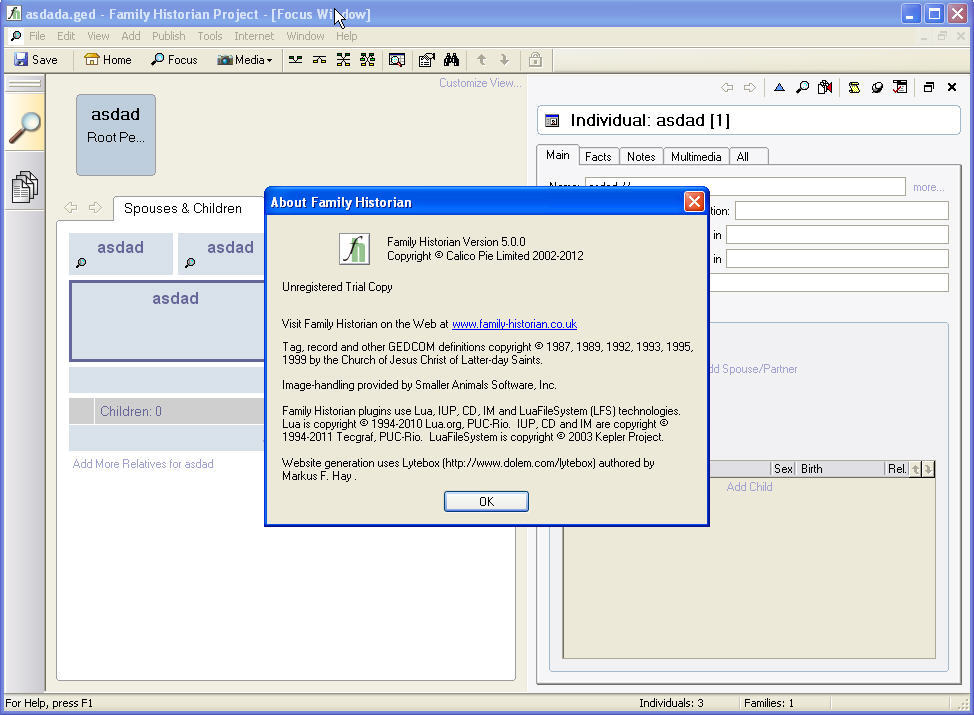
Task: Click OK in the About dialog
Action: point(486,501)
